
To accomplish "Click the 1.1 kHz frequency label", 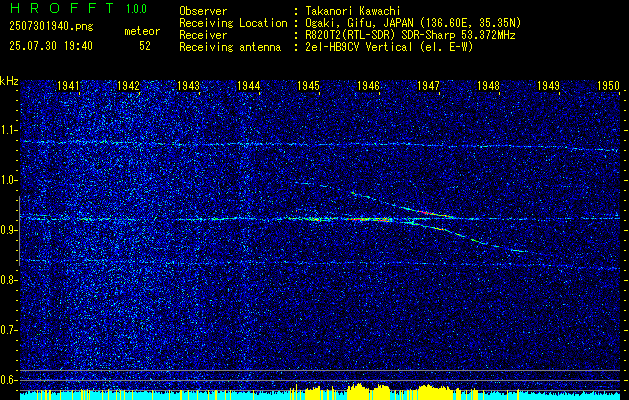I will coord(8,130).
